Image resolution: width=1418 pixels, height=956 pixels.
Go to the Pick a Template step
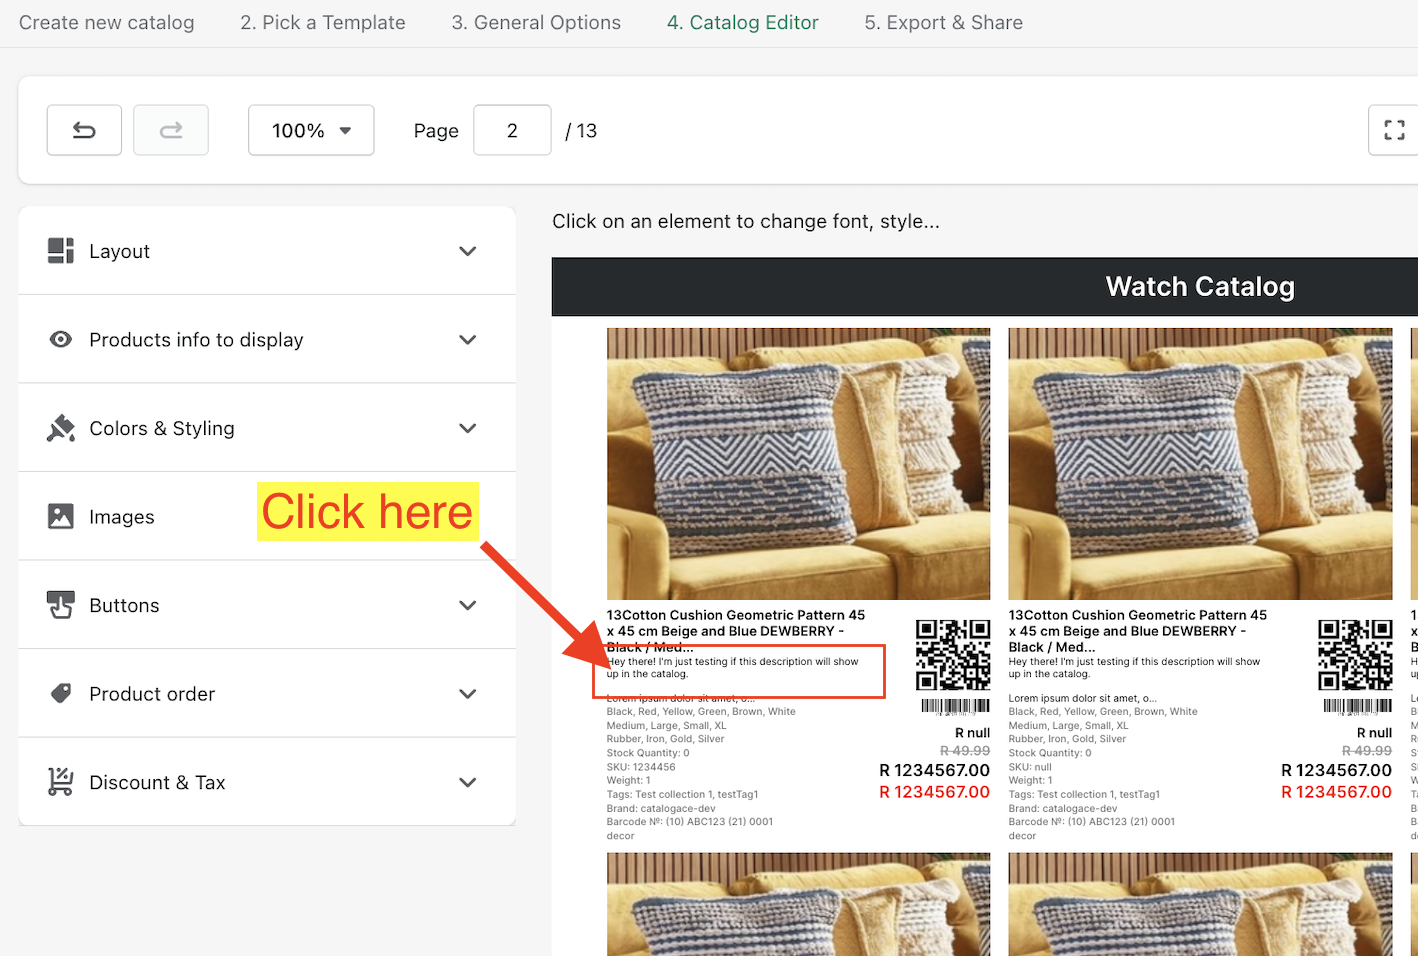[323, 23]
